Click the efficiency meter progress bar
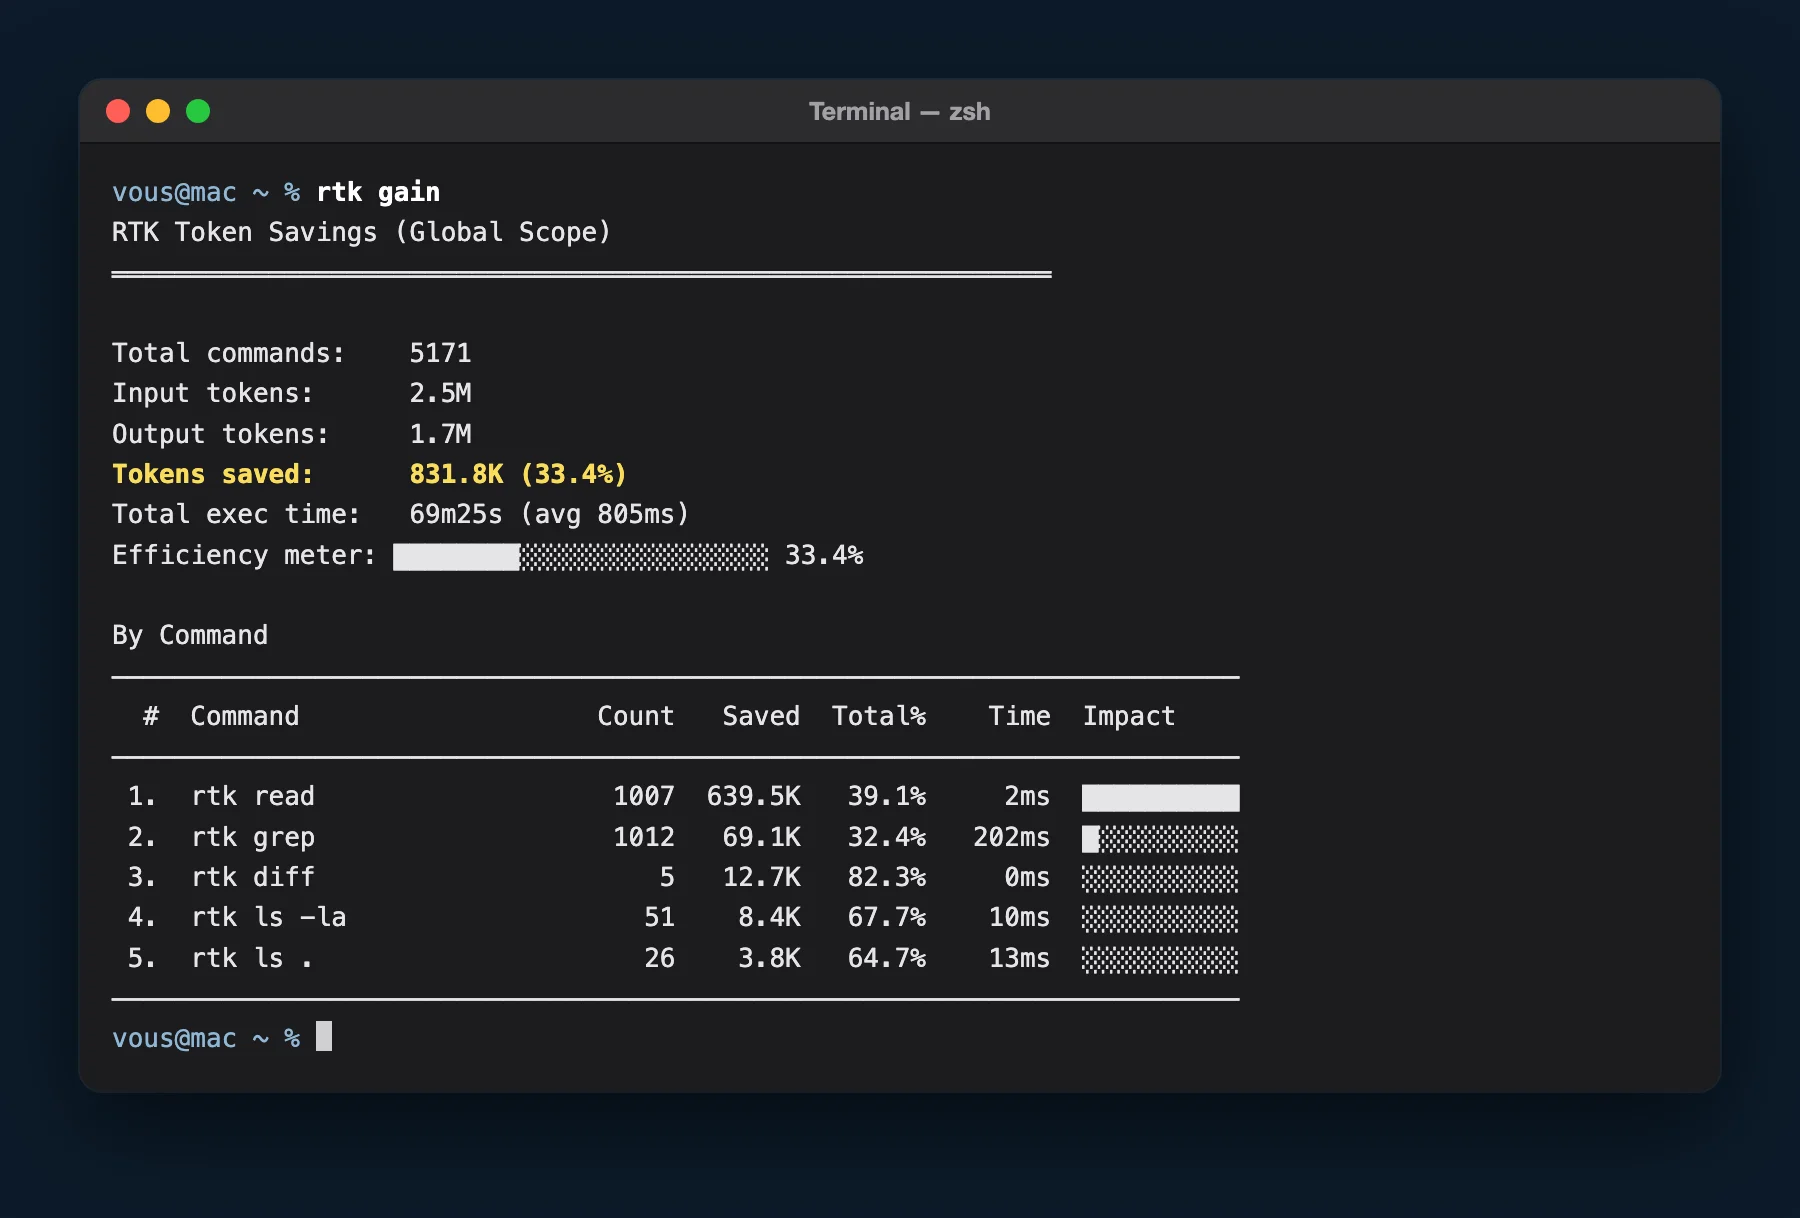Screen dimensions: 1800x1218 [581, 557]
